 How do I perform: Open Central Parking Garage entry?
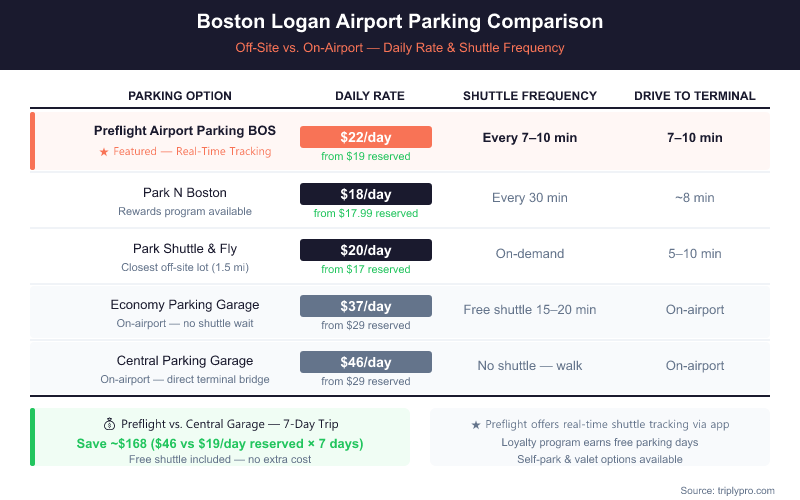click(185, 361)
